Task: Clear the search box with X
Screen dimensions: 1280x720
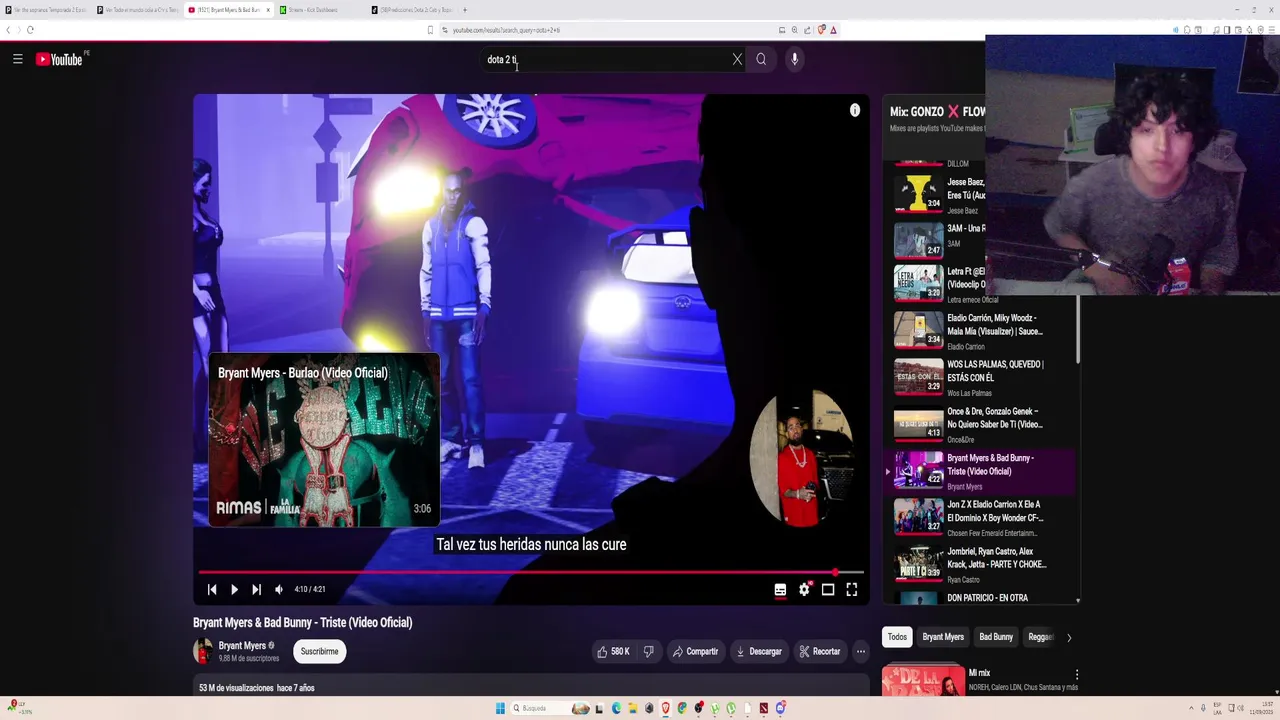Action: click(x=737, y=59)
